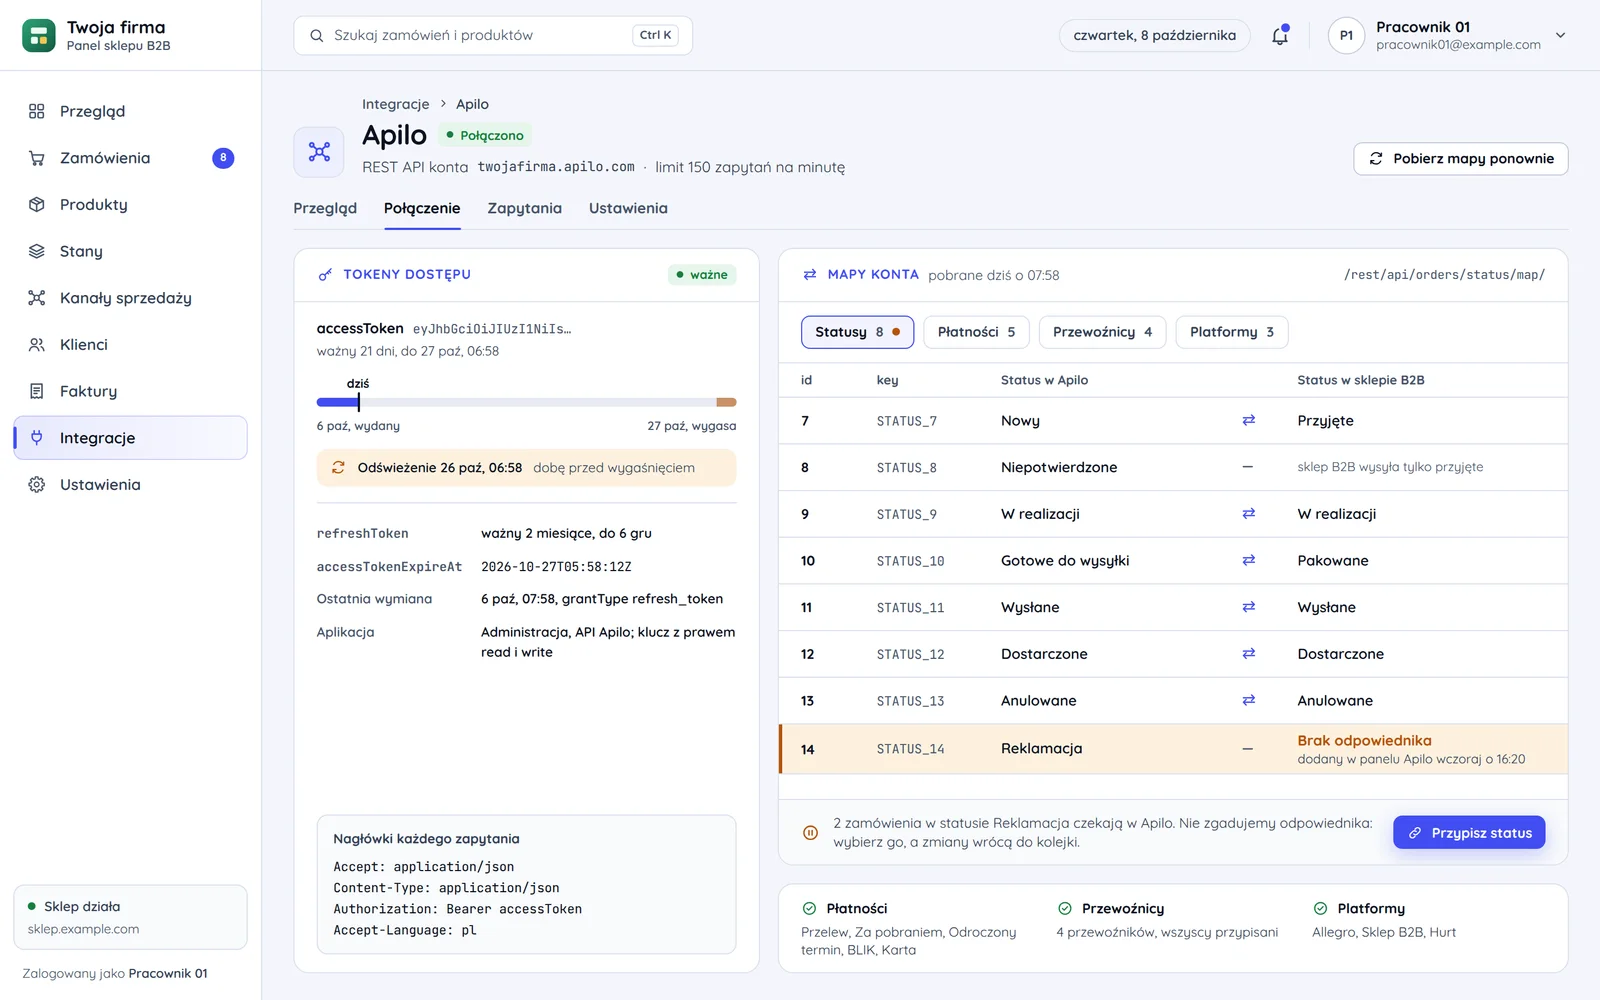Click the STATUS_12 key cell
1600x1000 pixels.
click(910, 654)
